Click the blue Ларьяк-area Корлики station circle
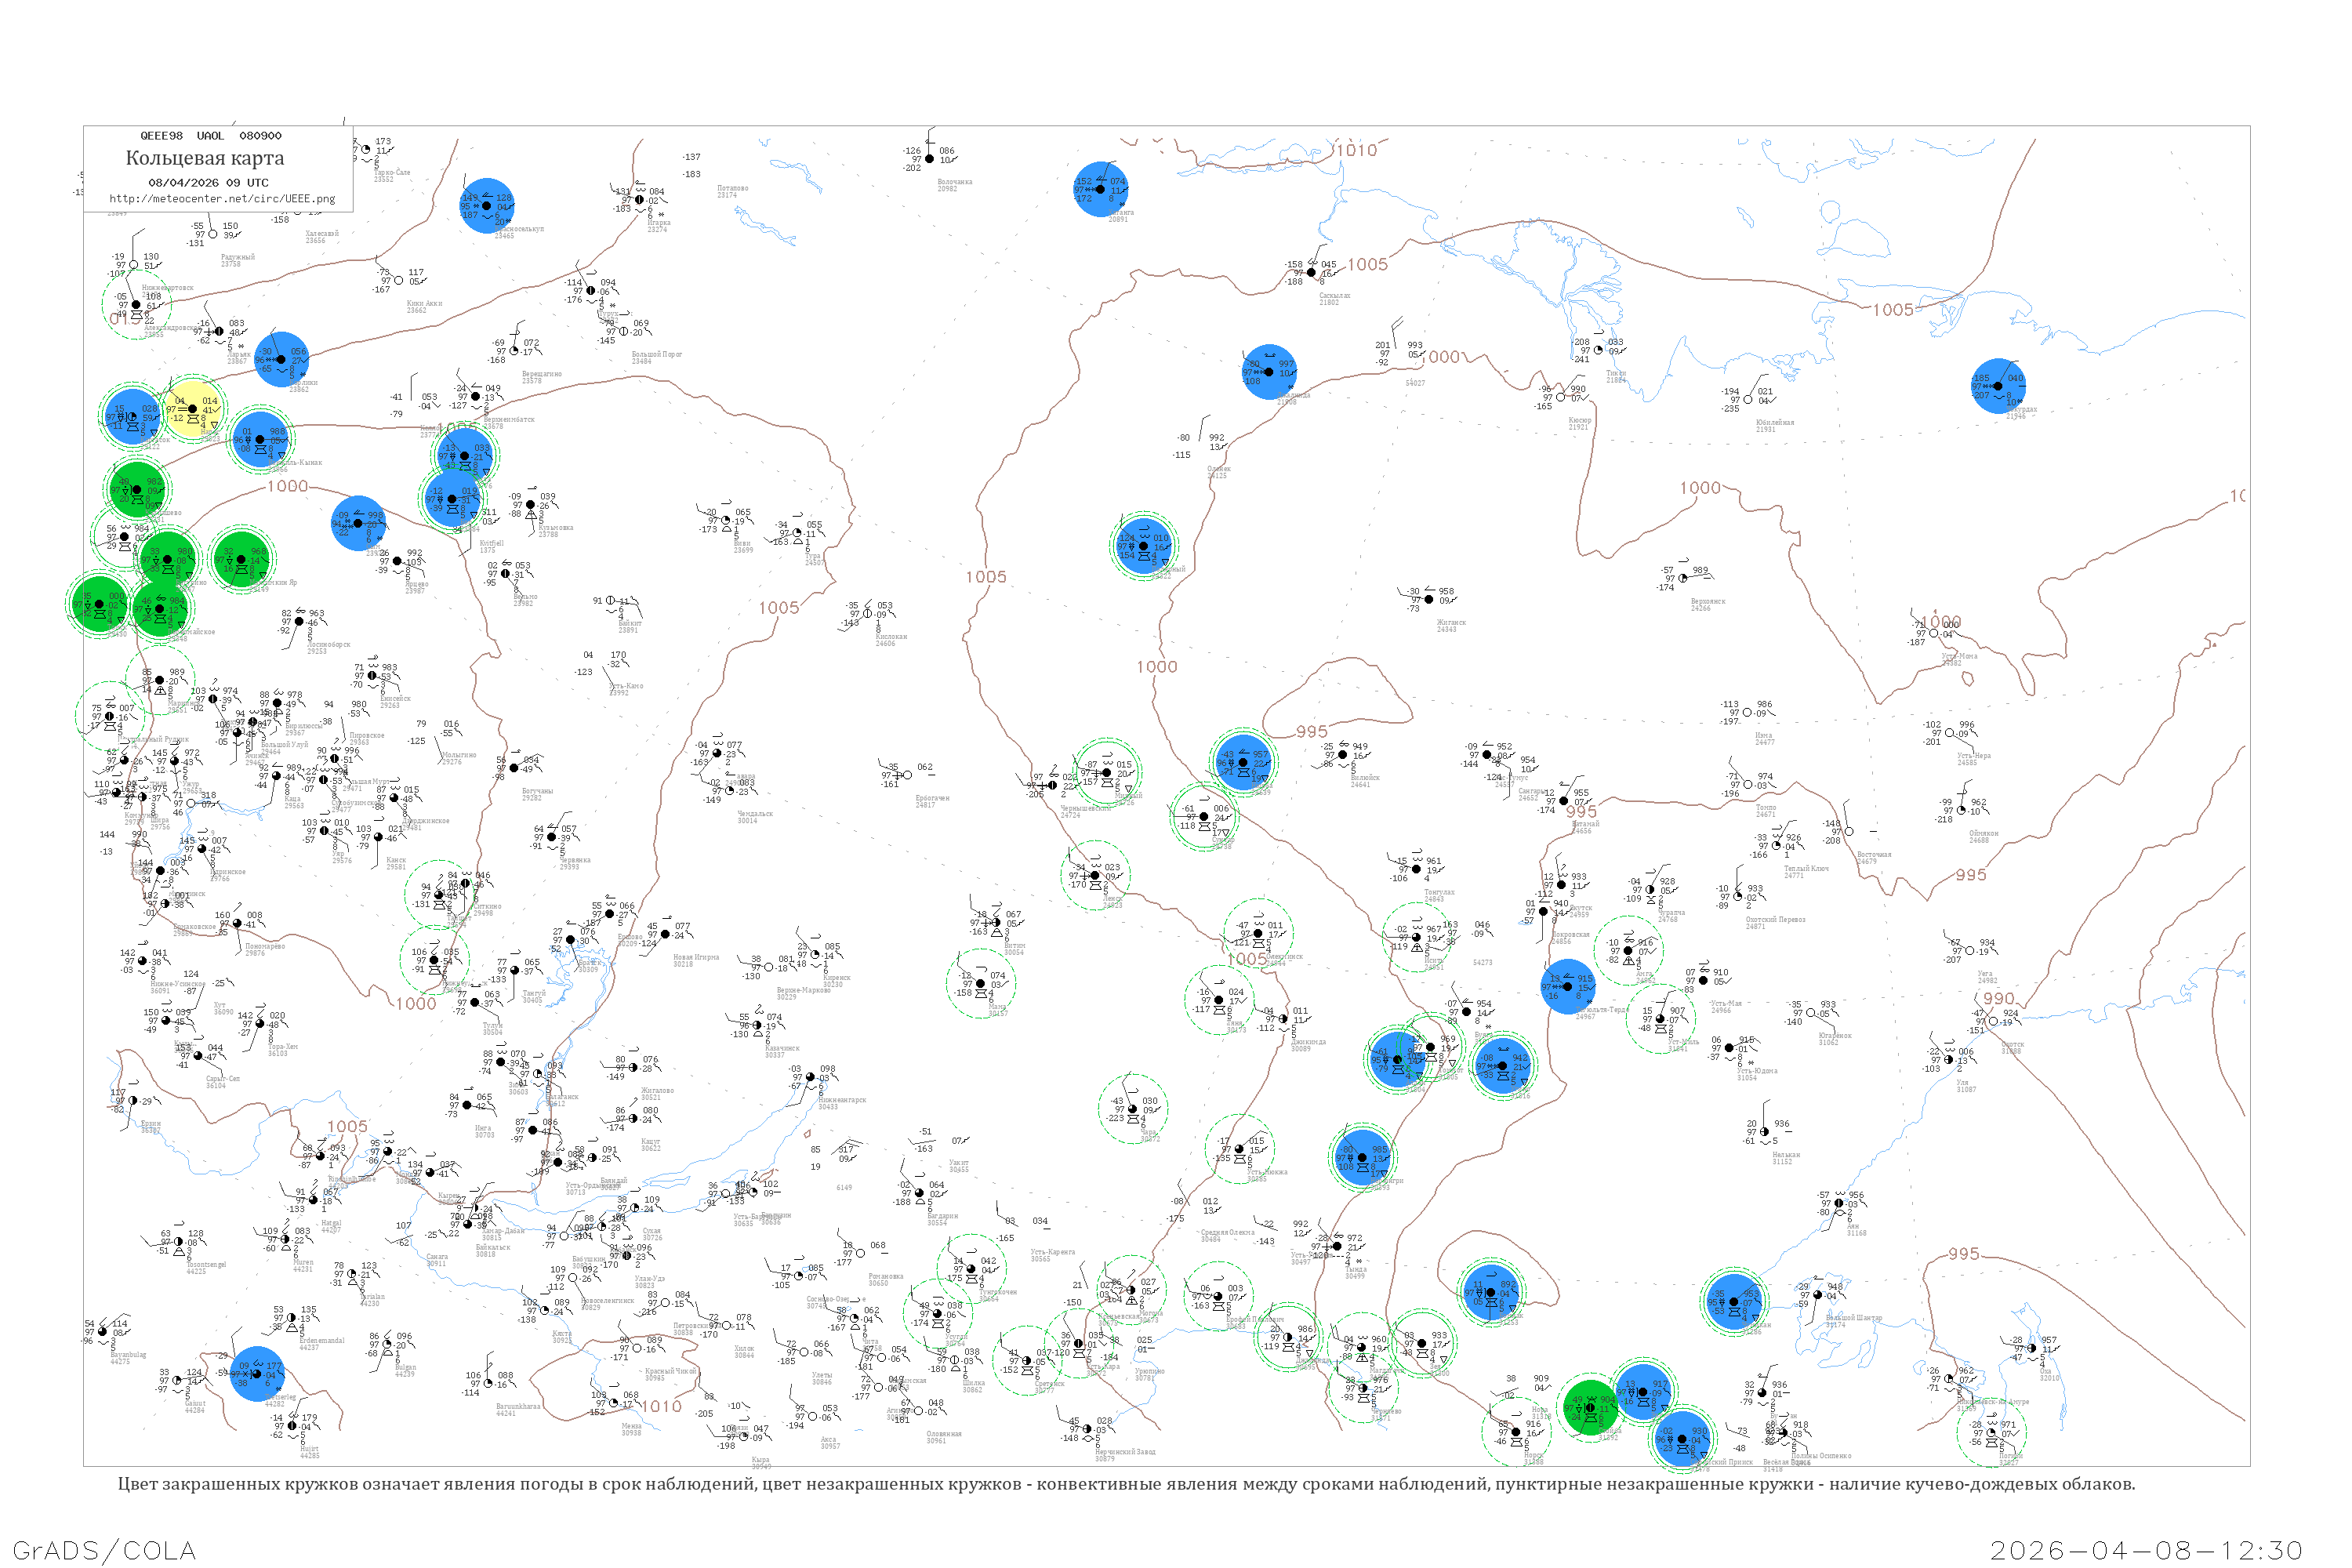2352x1568 pixels. click(x=281, y=360)
